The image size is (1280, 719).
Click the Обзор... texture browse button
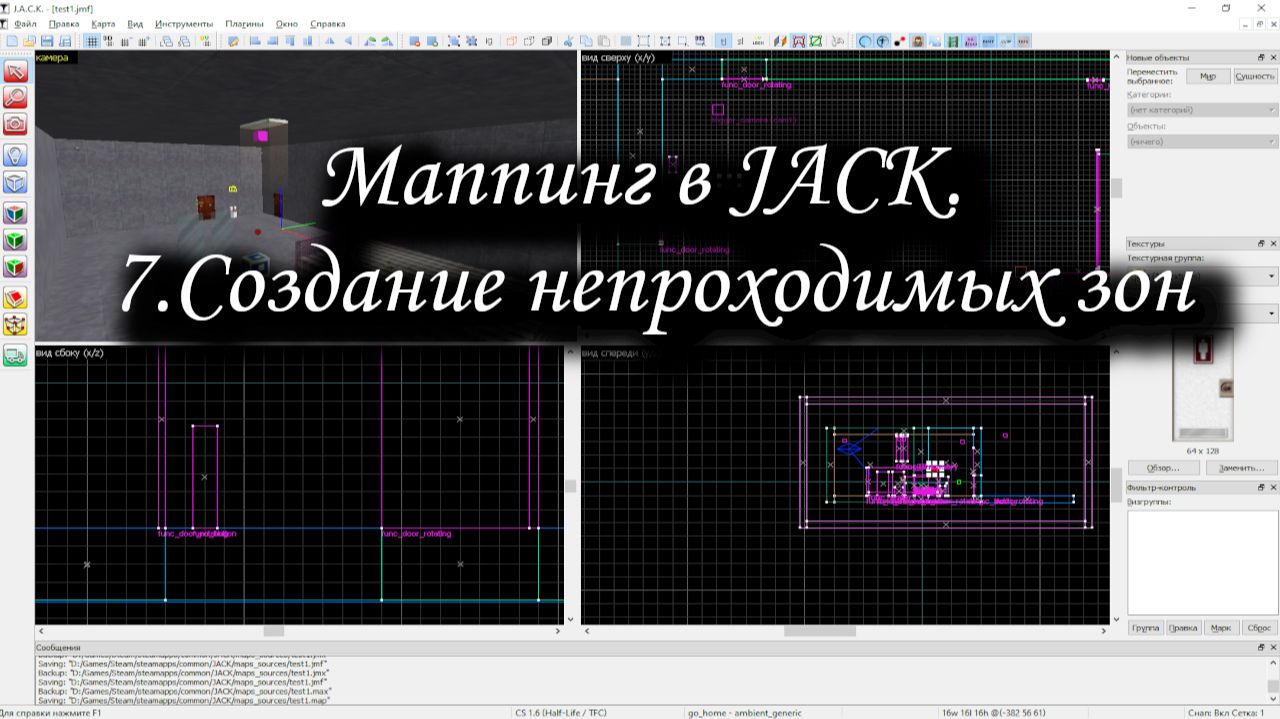(1164, 467)
